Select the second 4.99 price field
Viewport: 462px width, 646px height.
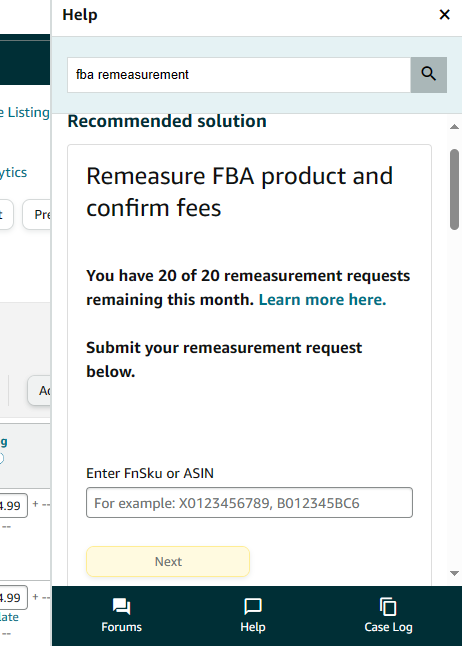(x=13, y=597)
